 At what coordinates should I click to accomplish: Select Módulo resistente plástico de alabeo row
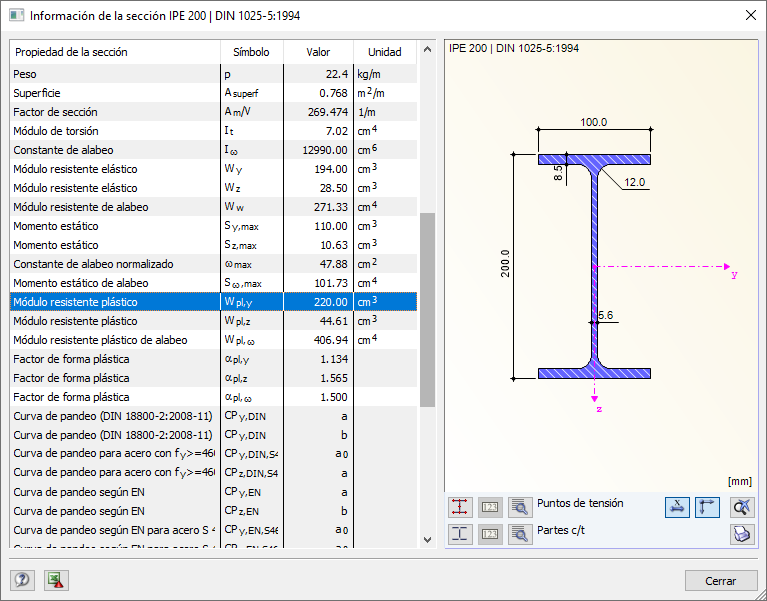point(213,340)
